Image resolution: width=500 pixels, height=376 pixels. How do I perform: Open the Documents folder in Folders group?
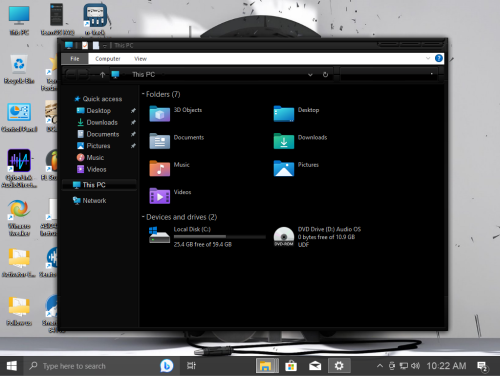click(x=159, y=141)
